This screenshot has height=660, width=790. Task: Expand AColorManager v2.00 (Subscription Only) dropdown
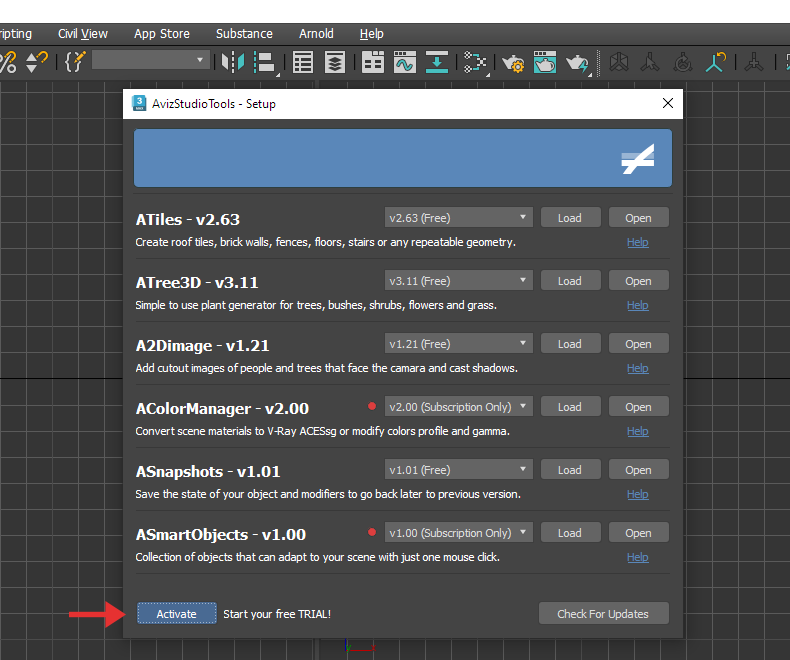coord(458,407)
